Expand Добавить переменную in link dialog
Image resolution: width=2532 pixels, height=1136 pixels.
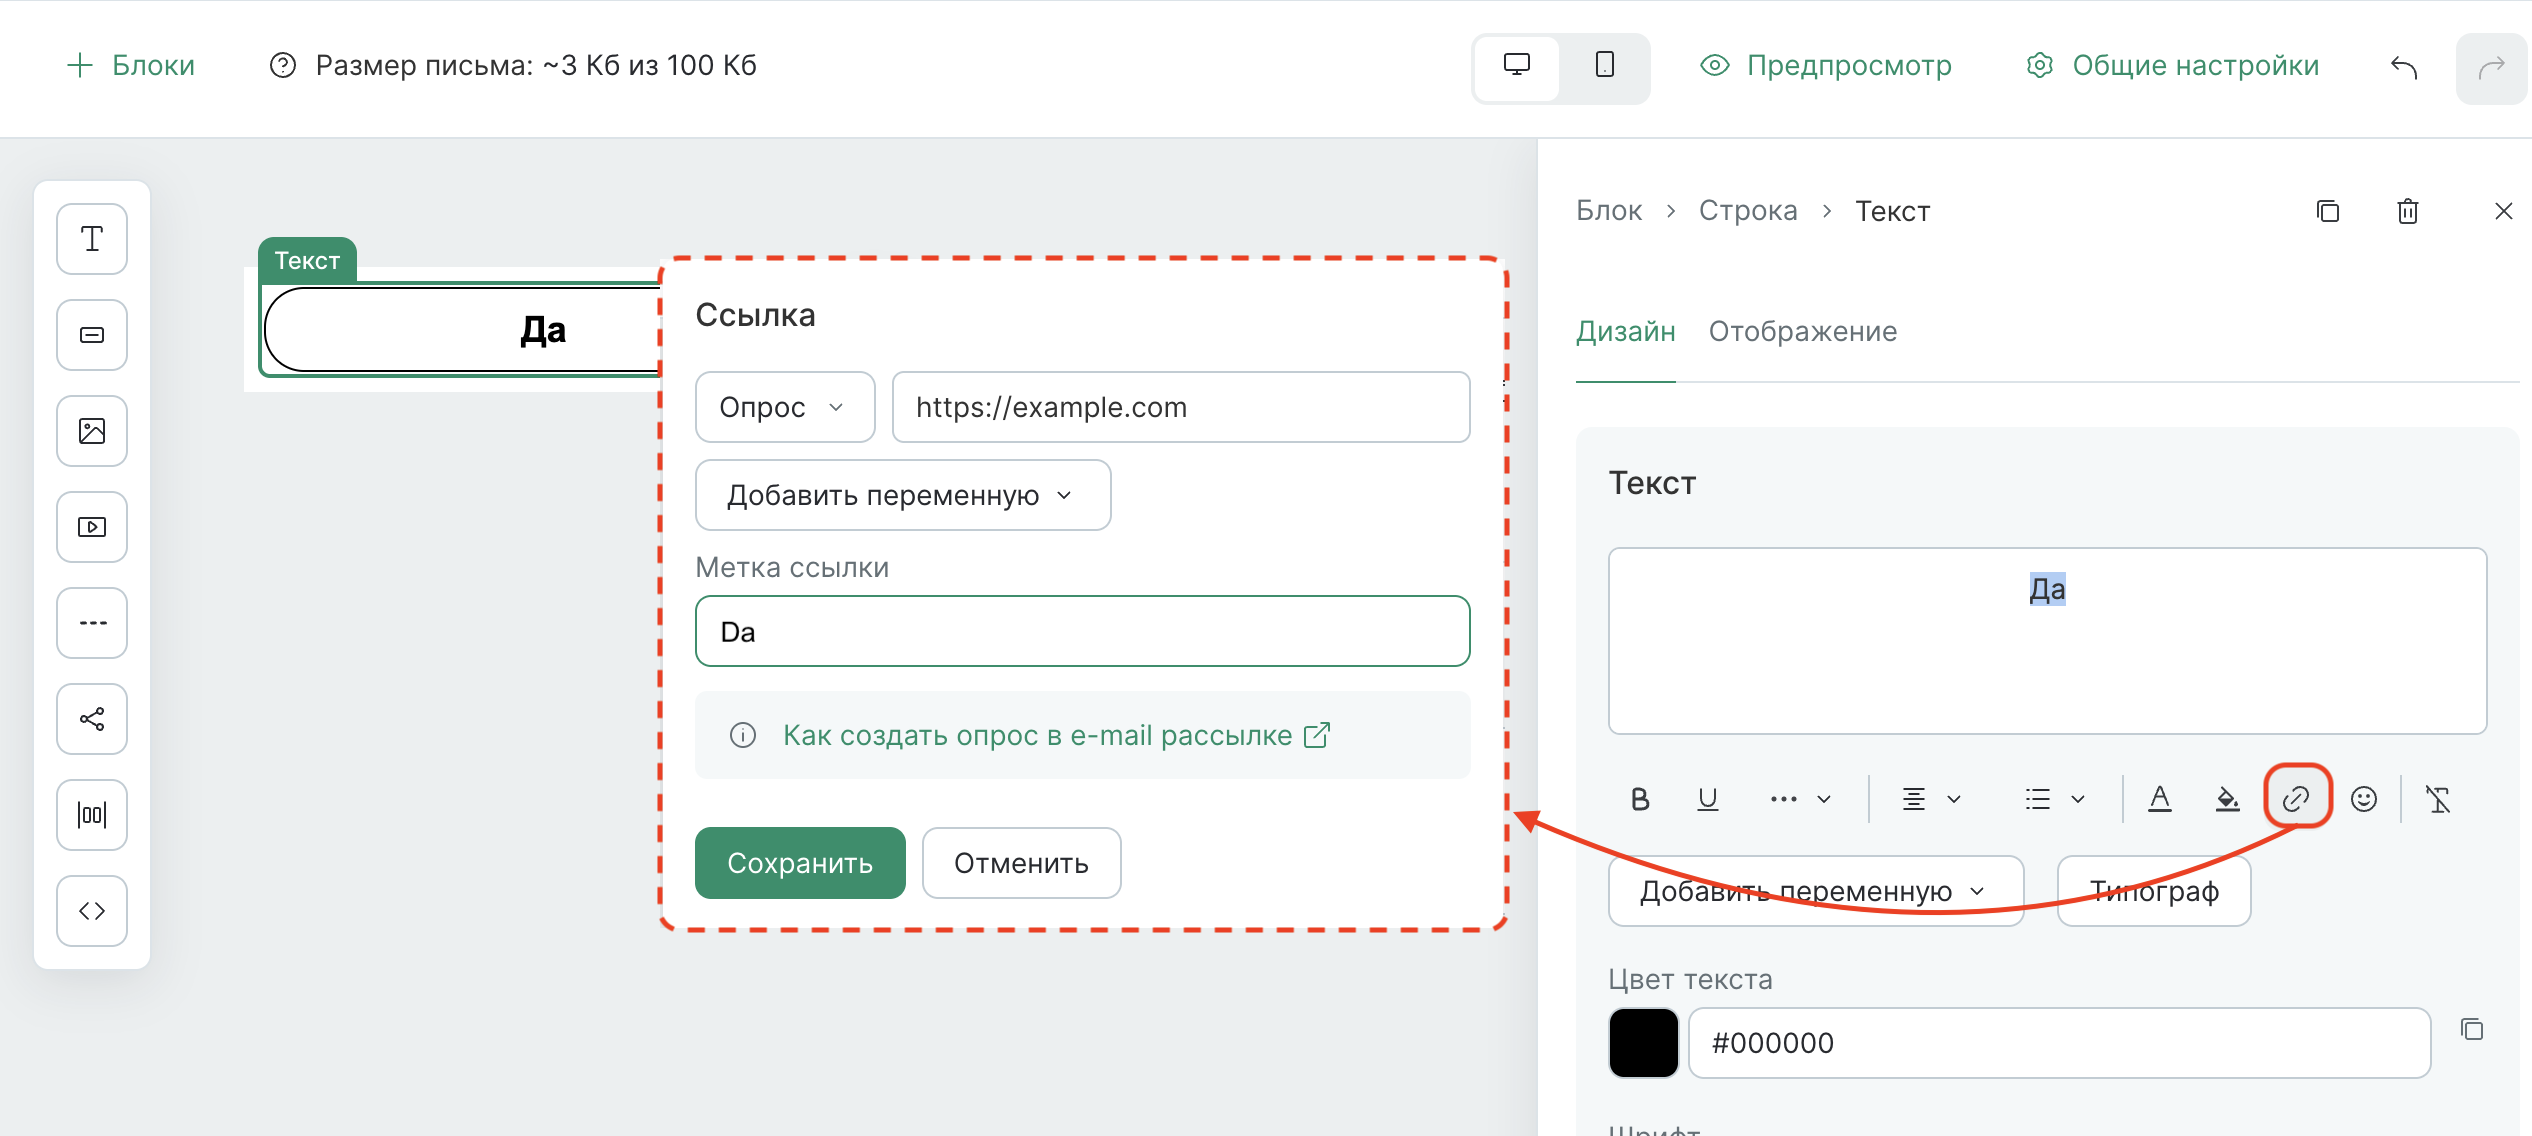coord(902,495)
